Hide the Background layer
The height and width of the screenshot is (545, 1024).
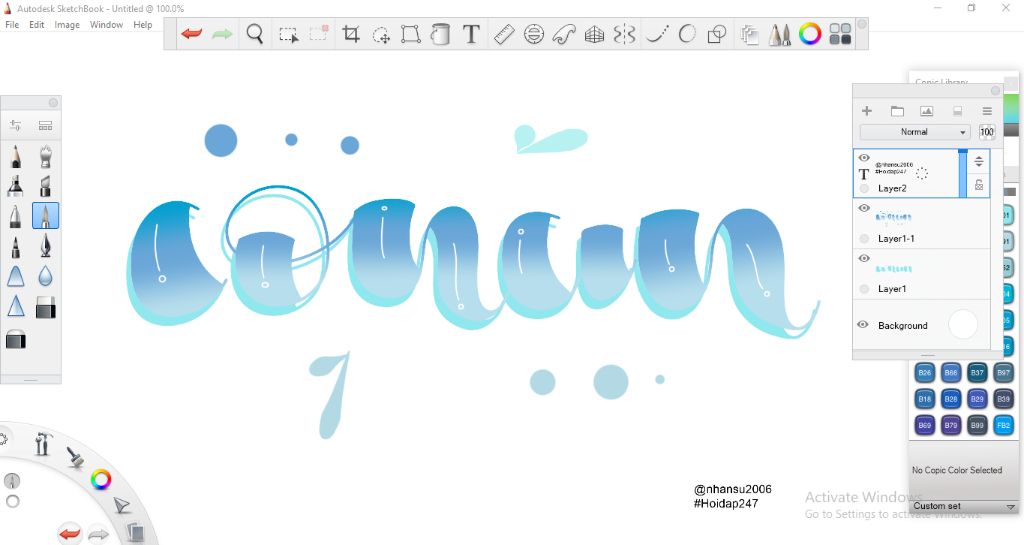[863, 324]
